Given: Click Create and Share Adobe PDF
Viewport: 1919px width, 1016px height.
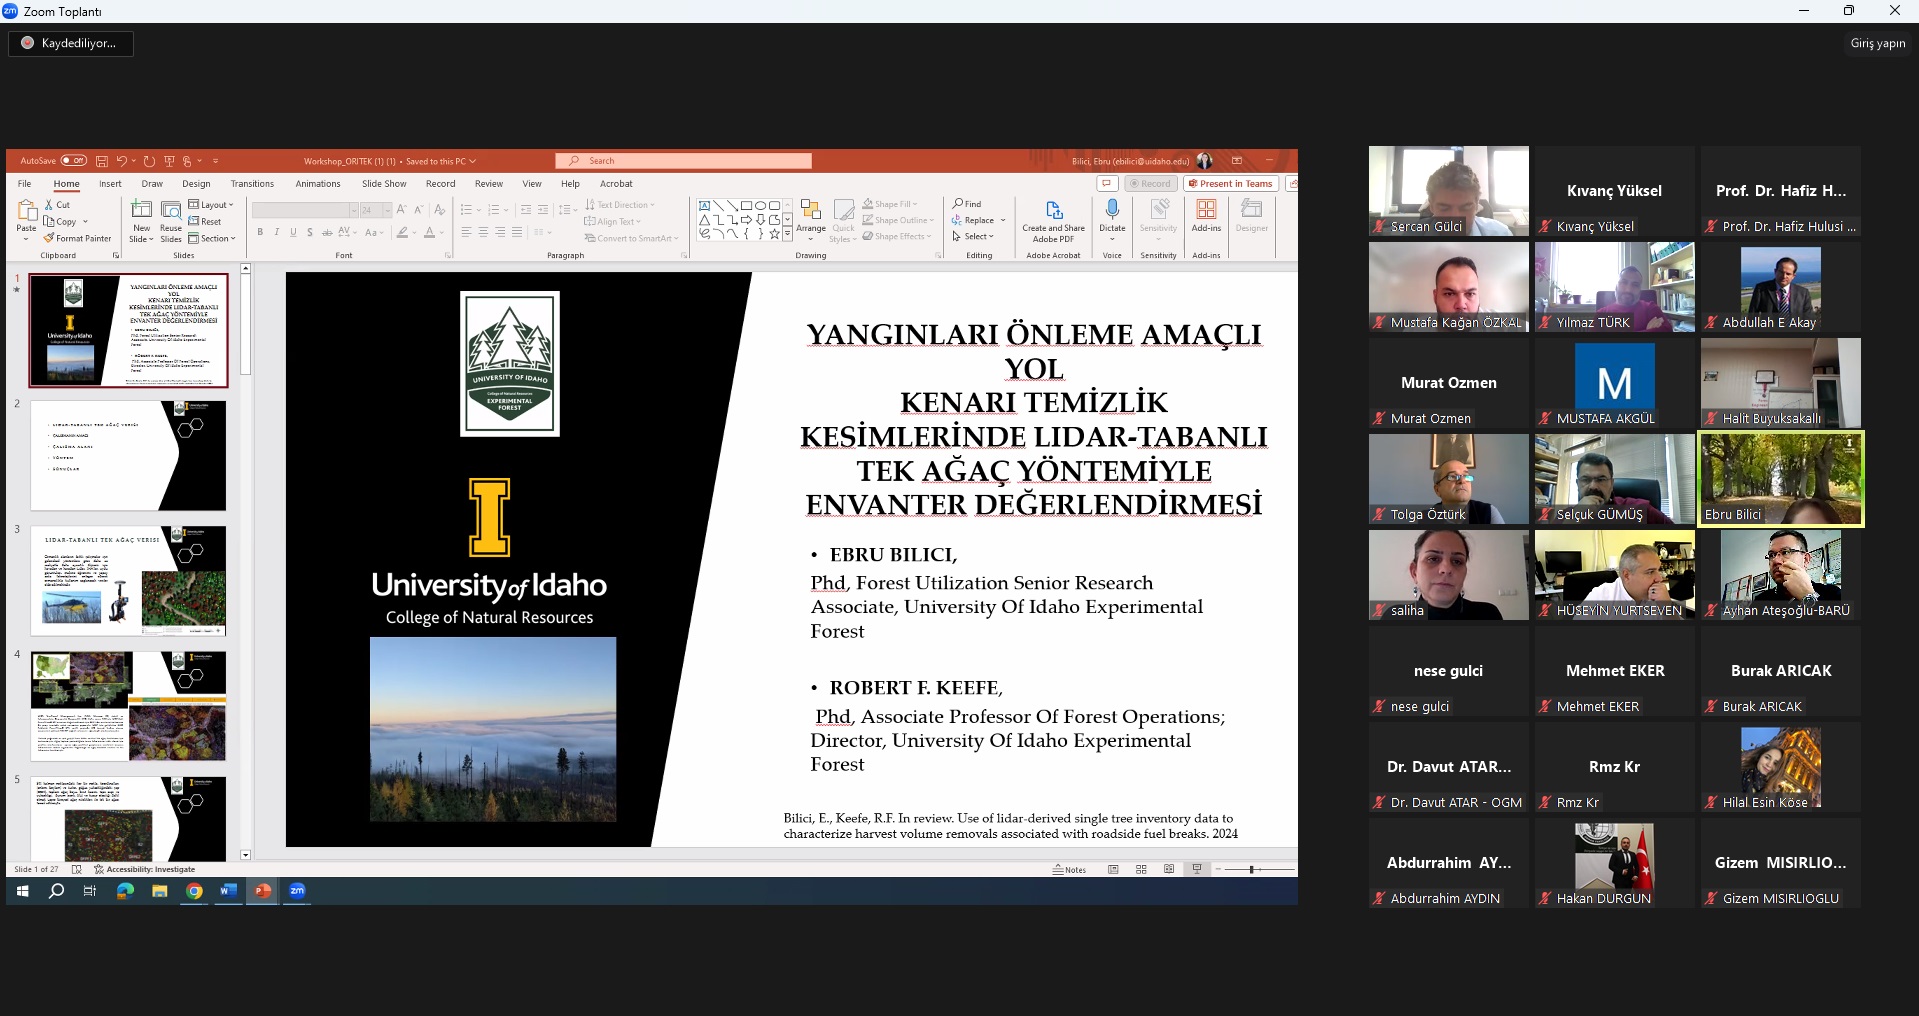Looking at the screenshot, I should coord(1053,220).
